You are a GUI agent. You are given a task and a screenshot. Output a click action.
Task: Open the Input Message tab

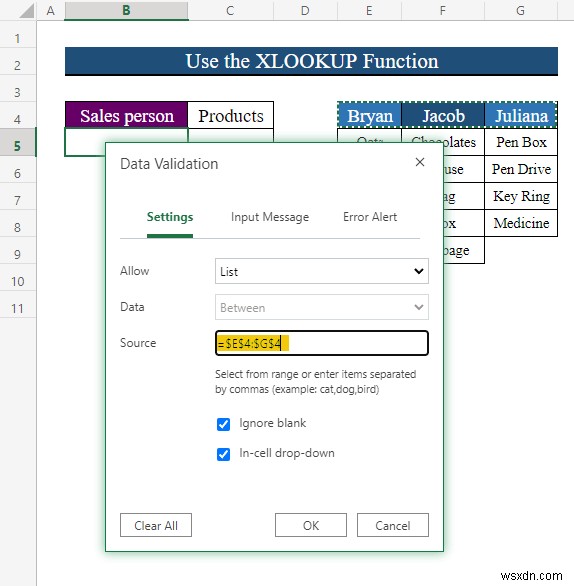[x=270, y=217]
